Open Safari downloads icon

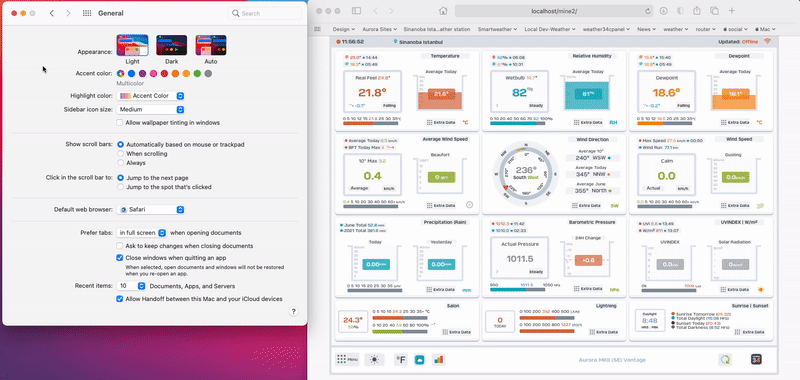(663, 11)
